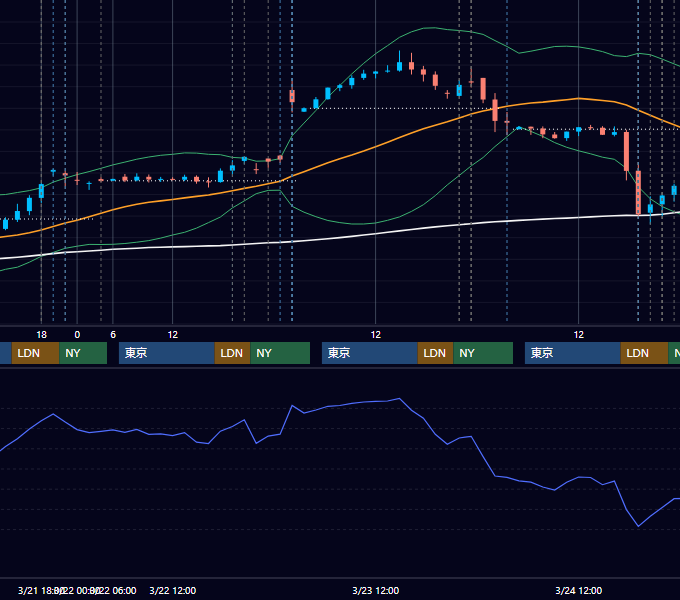Click the 3/22 12:00 date label
This screenshot has width=680, height=600.
pyautogui.click(x=173, y=590)
